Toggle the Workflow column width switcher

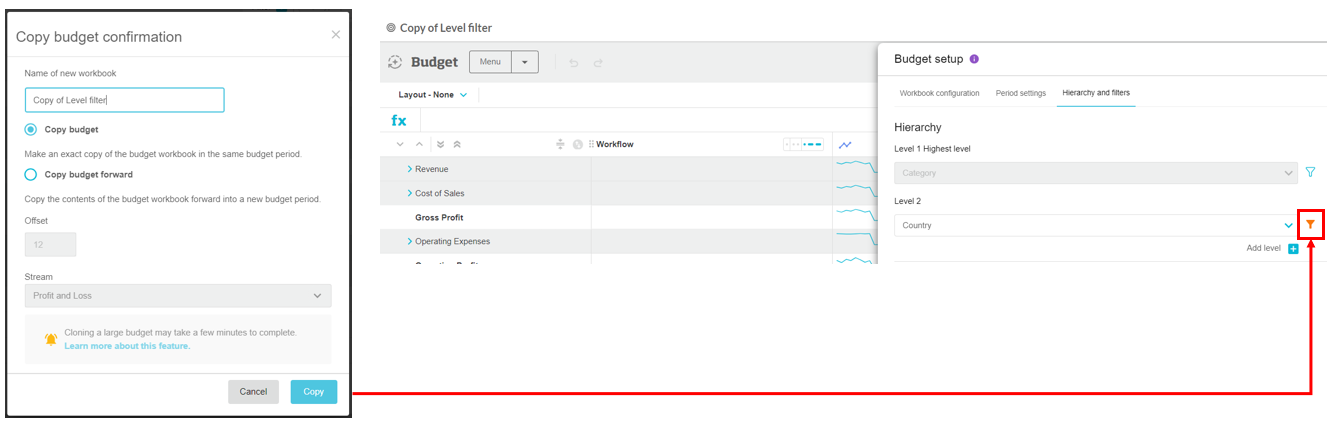pyautogui.click(x=803, y=144)
